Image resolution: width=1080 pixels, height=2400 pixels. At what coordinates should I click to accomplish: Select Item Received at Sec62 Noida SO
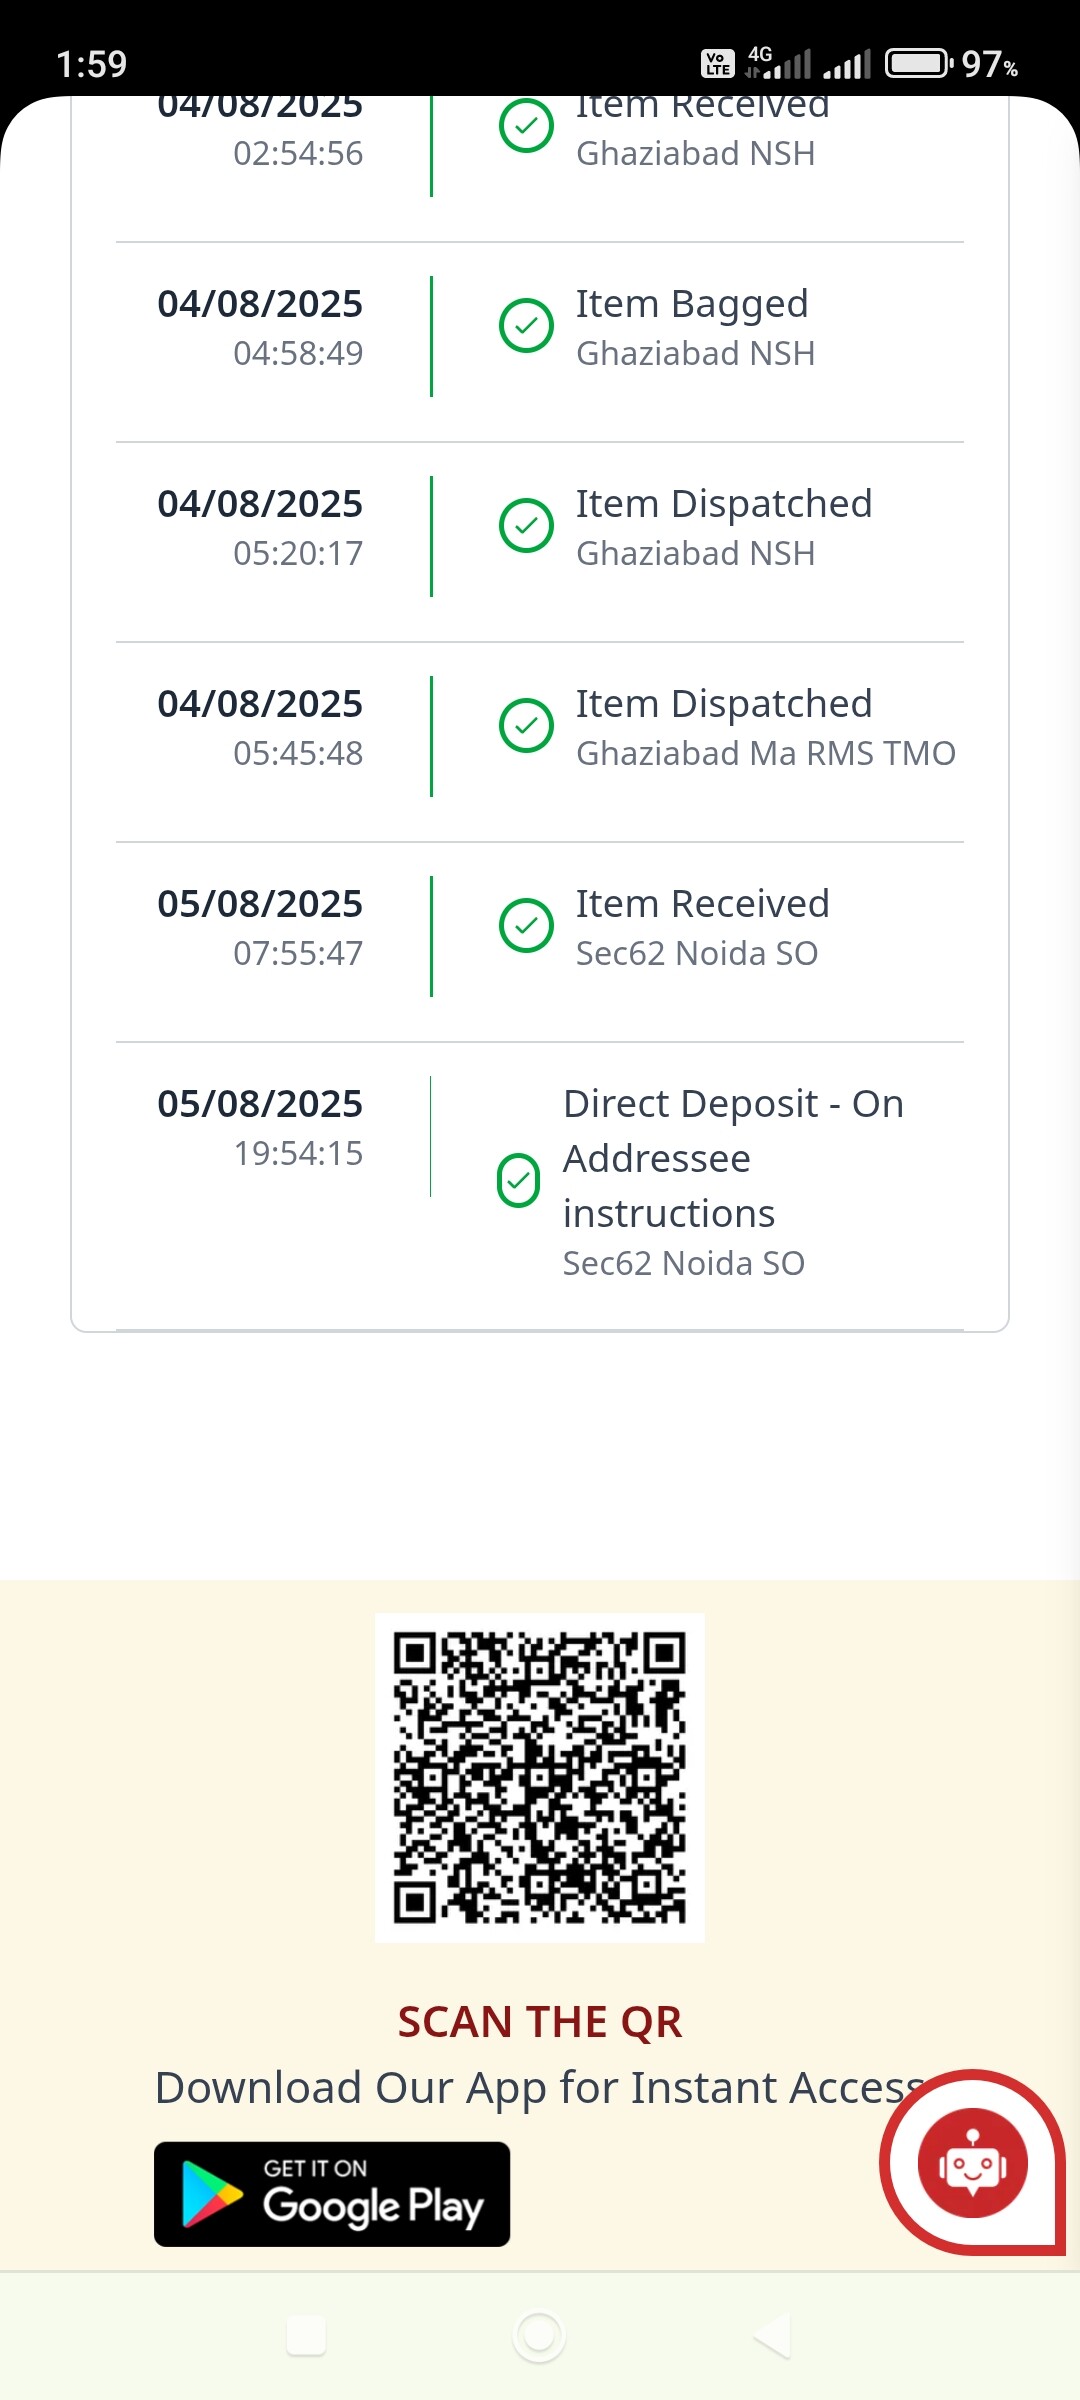702,904
